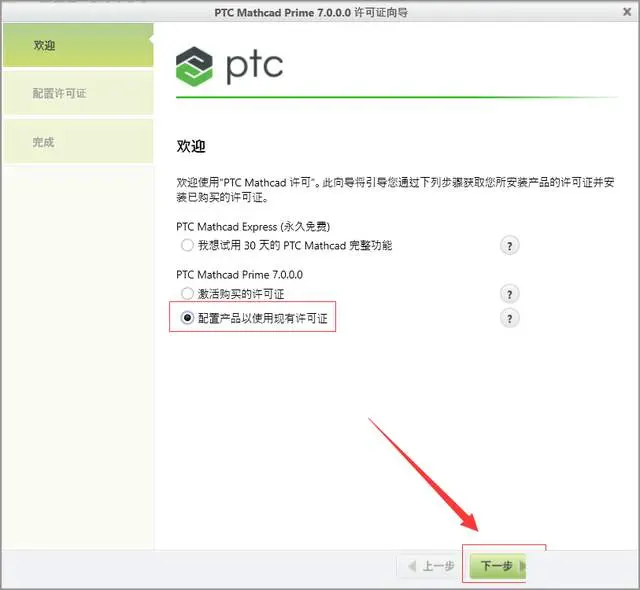Select the 我想试用 30 天 trial radio button
This screenshot has height=590, width=640.
[x=187, y=245]
